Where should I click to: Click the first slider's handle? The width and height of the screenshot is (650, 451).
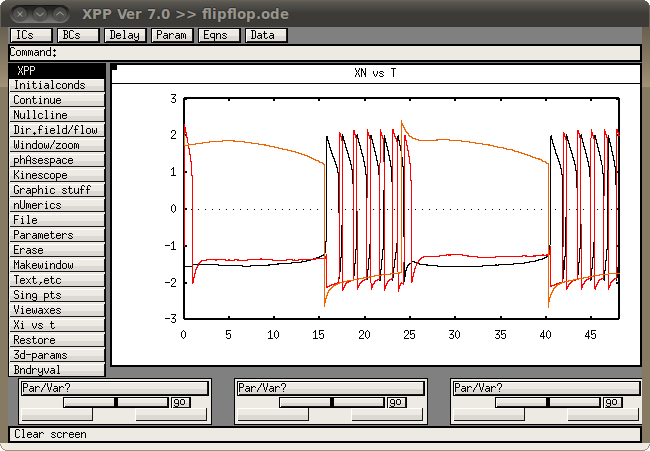pos(116,402)
